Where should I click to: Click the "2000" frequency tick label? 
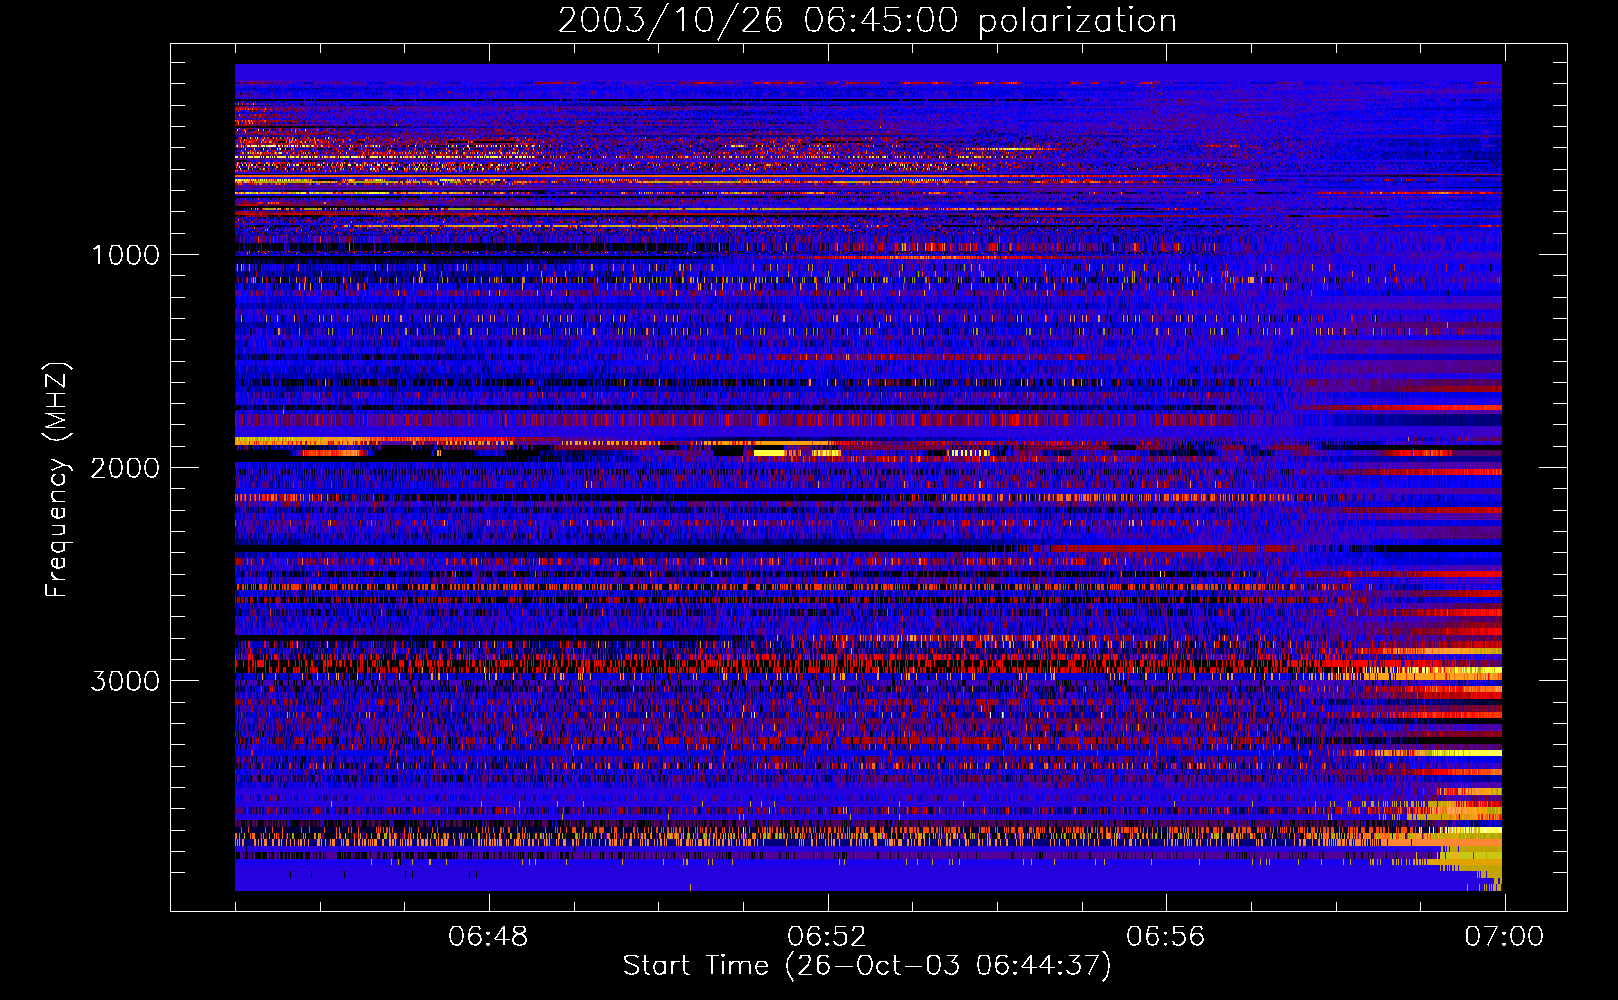click(125, 468)
